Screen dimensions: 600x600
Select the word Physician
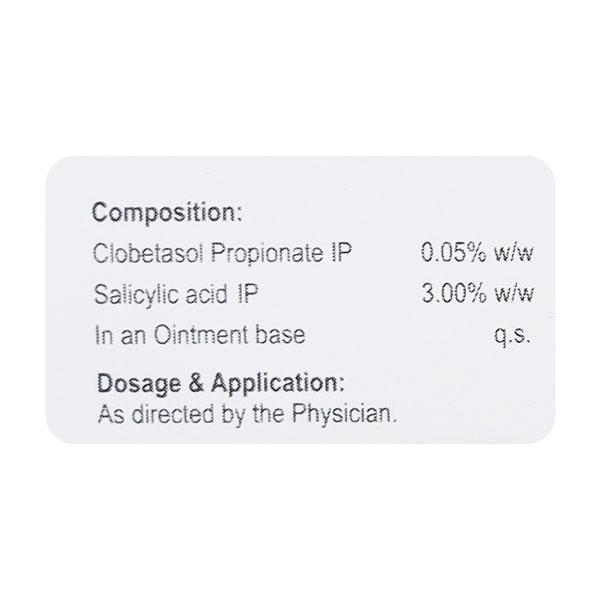pyautogui.click(x=346, y=411)
